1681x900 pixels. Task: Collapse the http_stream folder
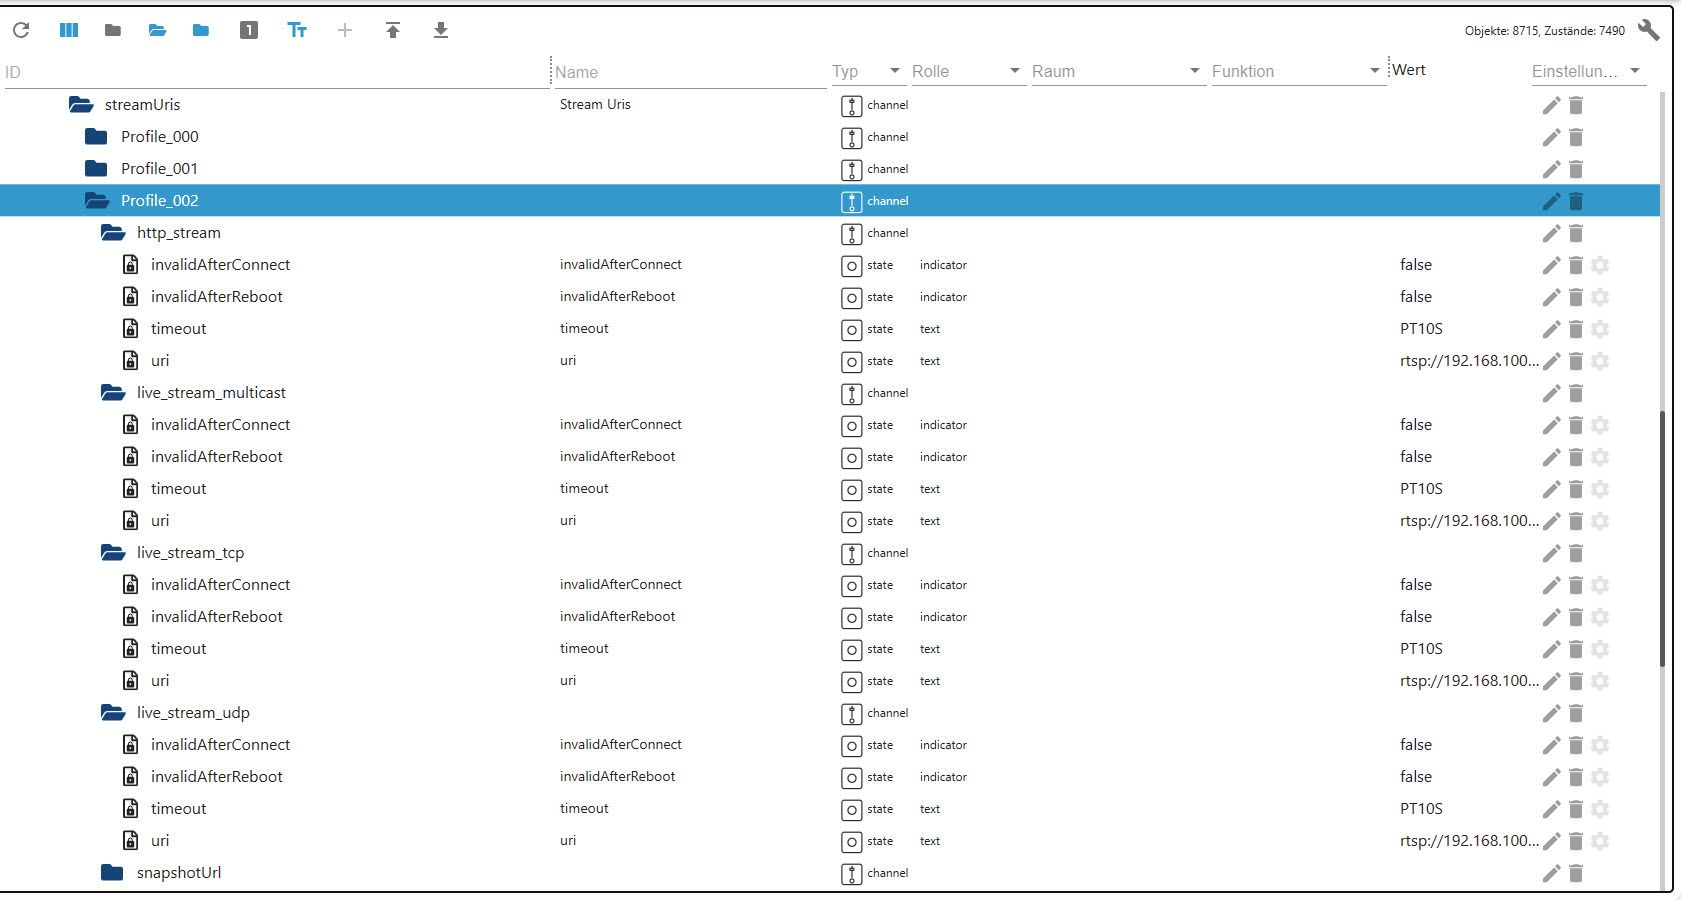pyautogui.click(x=113, y=232)
